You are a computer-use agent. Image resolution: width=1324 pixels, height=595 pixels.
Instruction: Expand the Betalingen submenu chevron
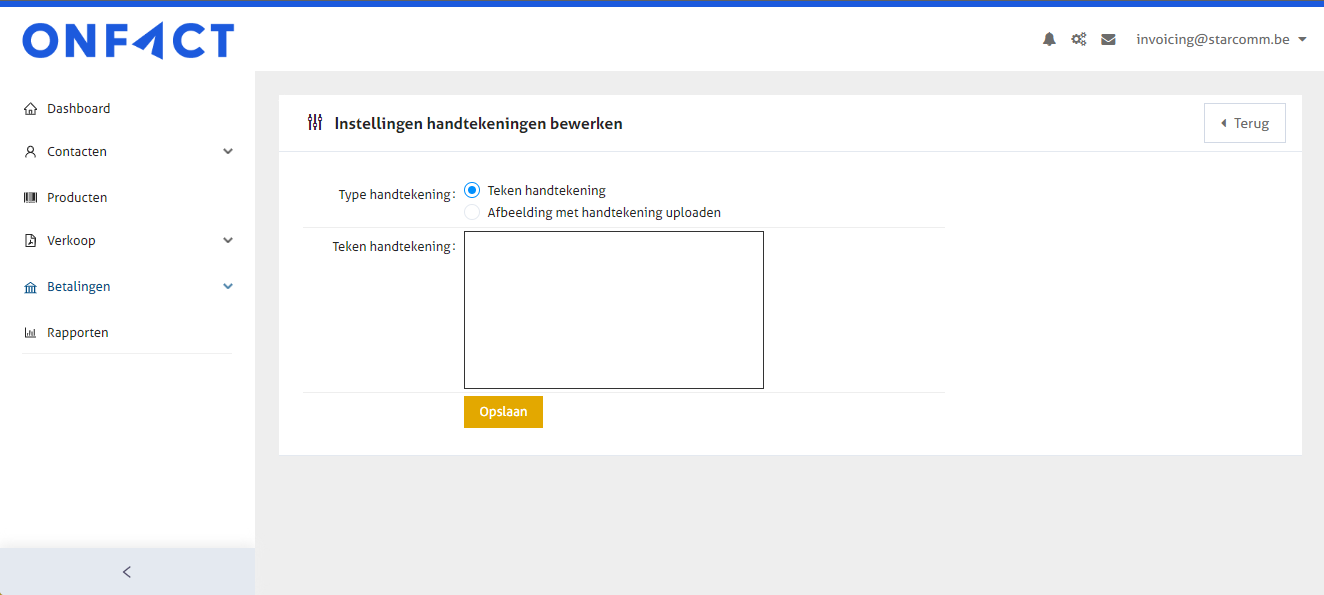click(x=228, y=287)
